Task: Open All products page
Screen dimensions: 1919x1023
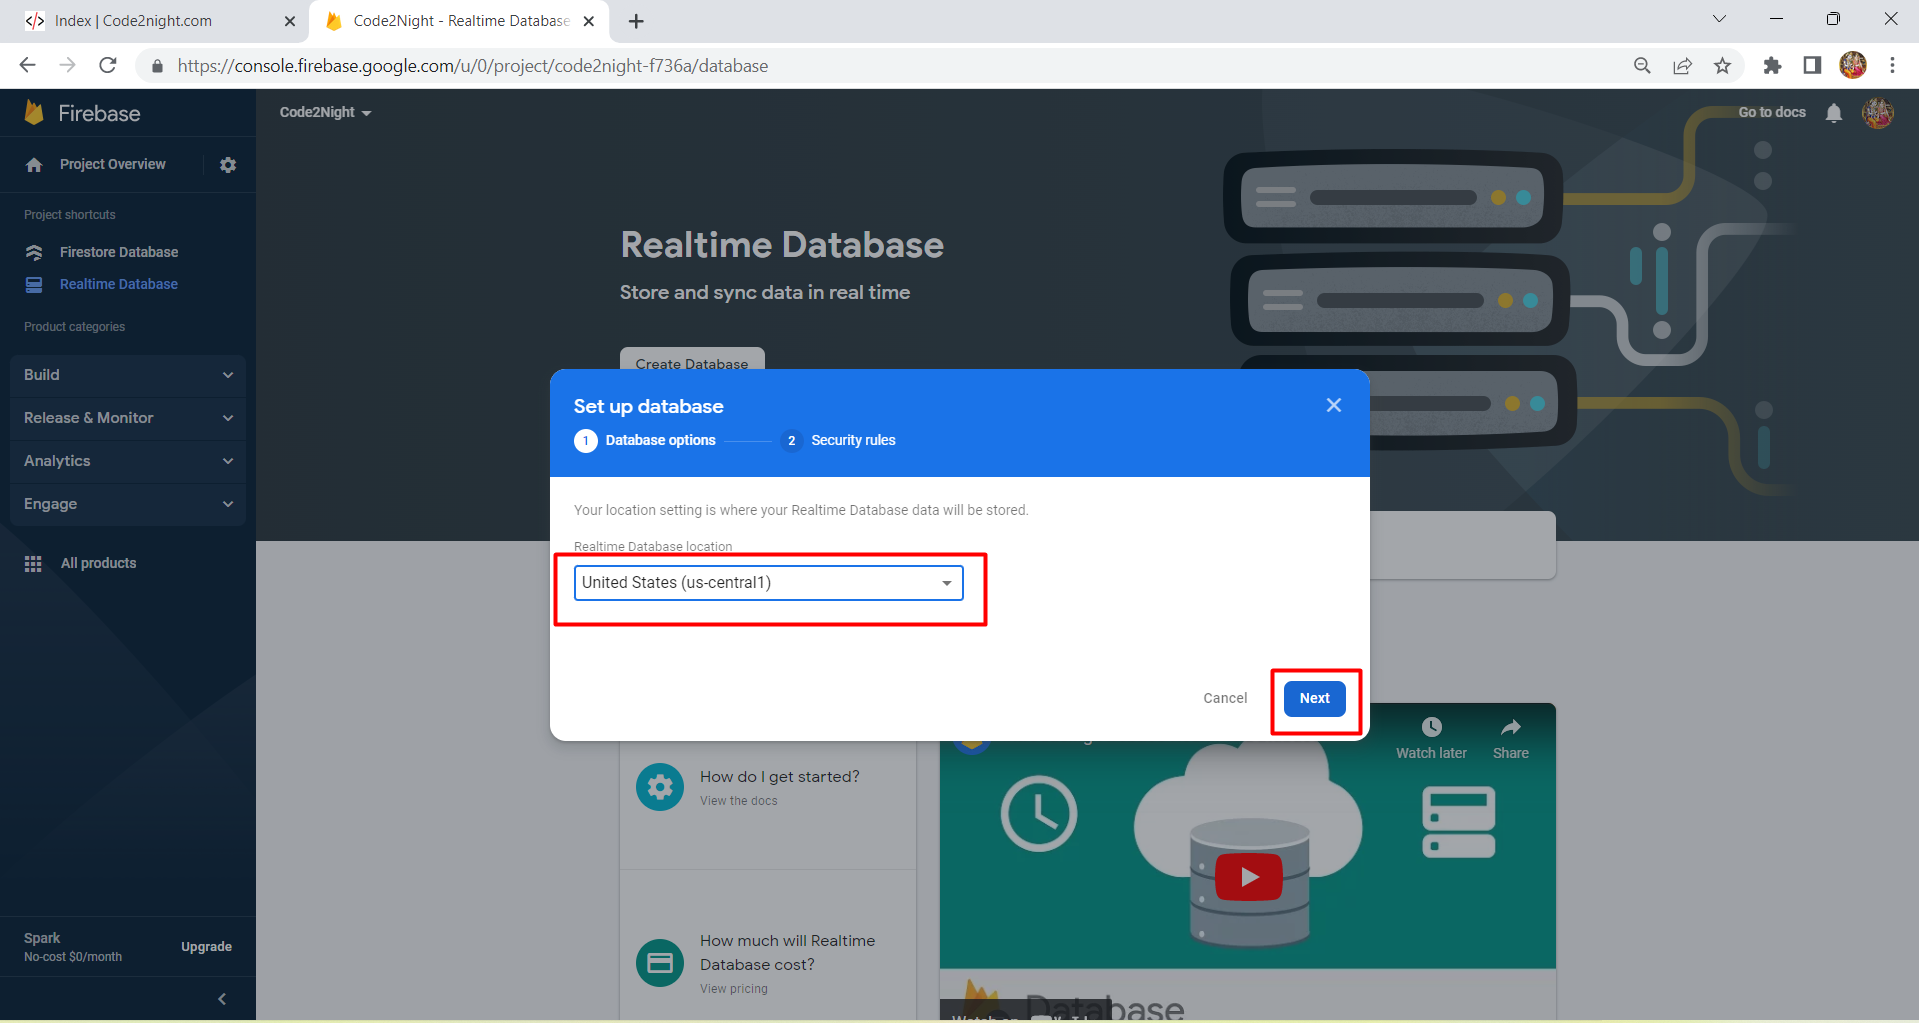Action: 99,563
